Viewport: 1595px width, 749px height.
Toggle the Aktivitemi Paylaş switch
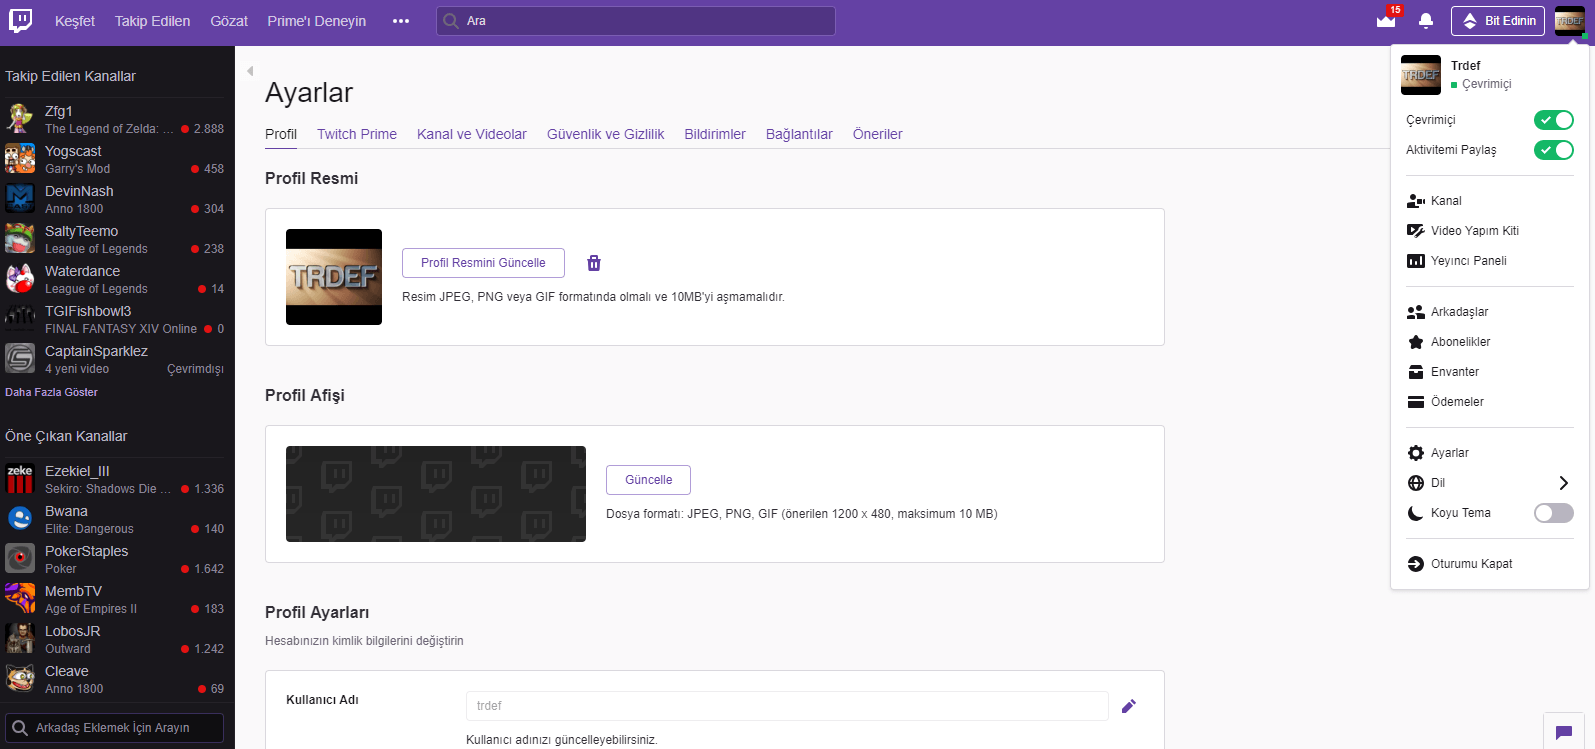coord(1554,150)
